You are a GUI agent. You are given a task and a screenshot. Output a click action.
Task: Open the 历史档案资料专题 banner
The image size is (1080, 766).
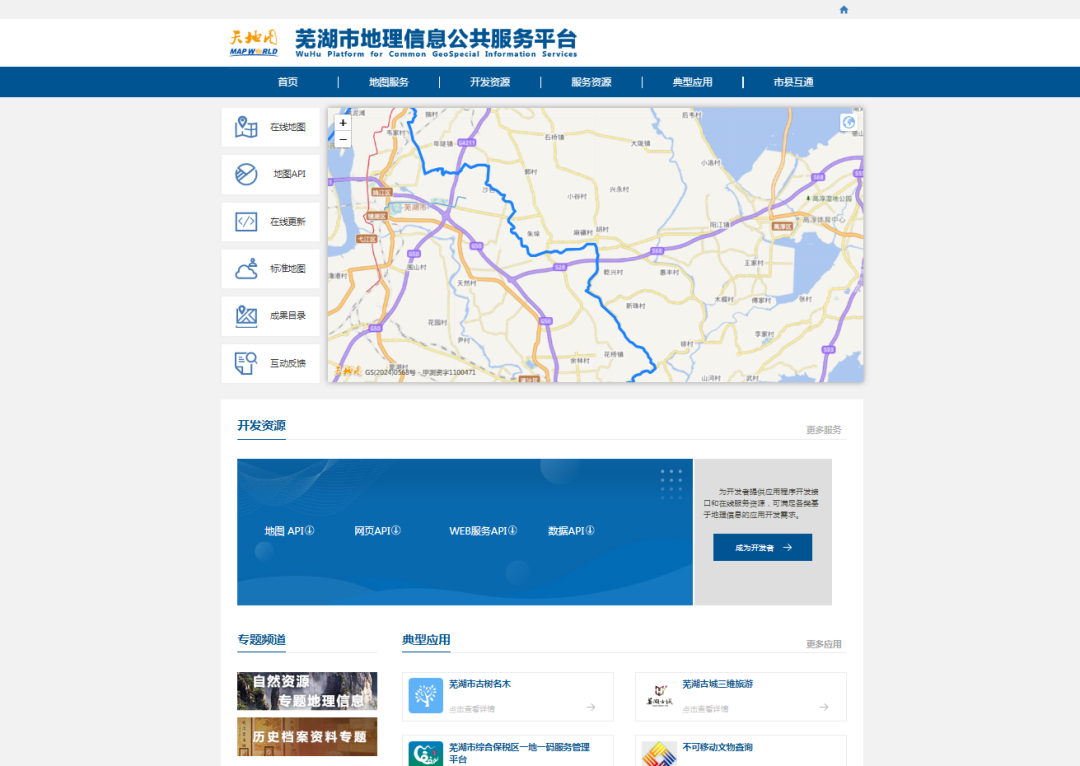(307, 736)
